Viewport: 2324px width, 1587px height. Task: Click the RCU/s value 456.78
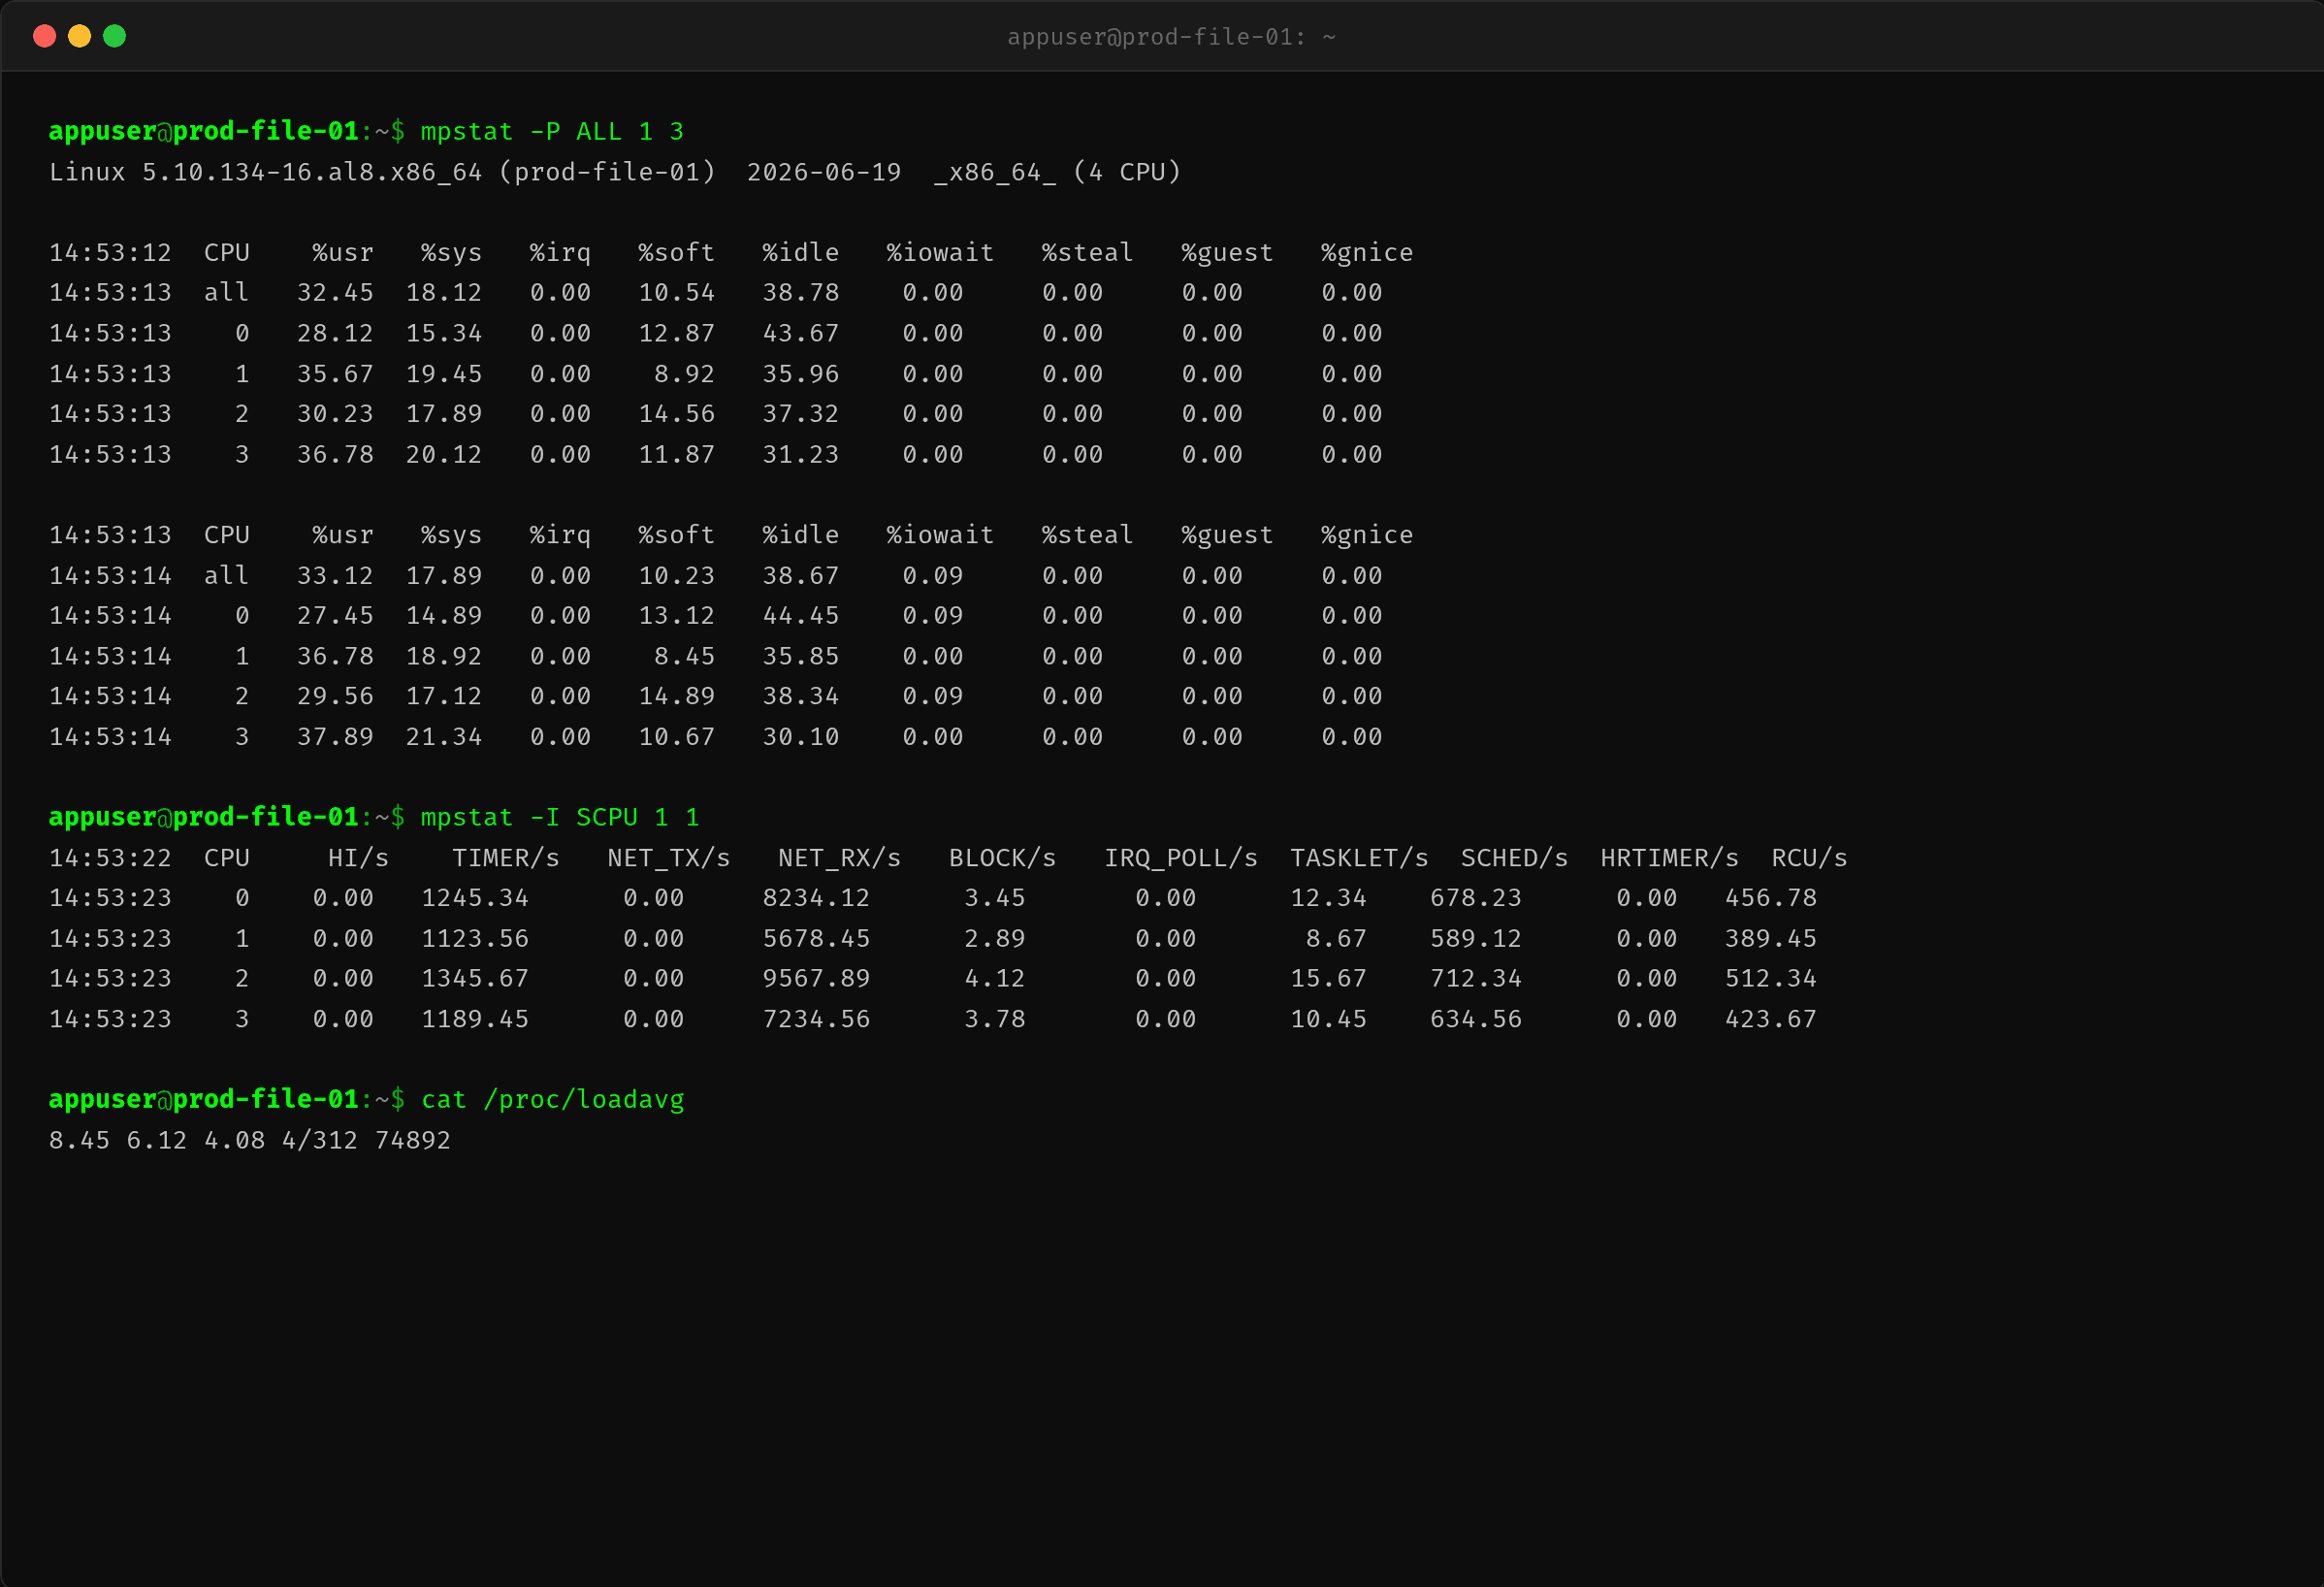(1770, 898)
